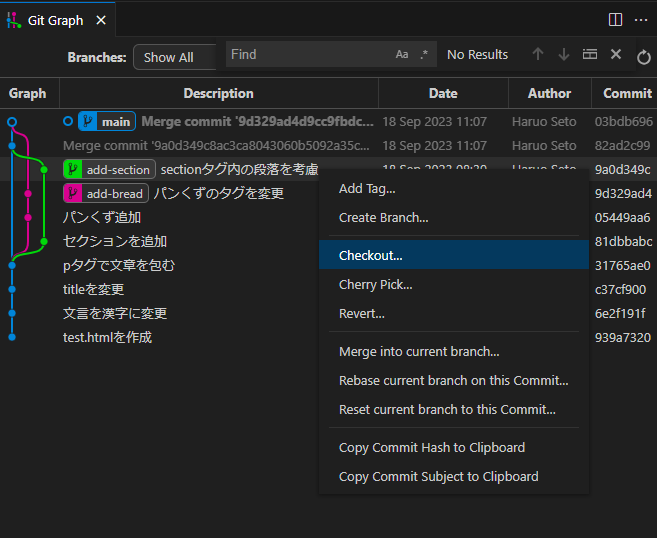The width and height of the screenshot is (657, 538).
Task: Choose Add Tag... from context menu
Action: [454, 189]
